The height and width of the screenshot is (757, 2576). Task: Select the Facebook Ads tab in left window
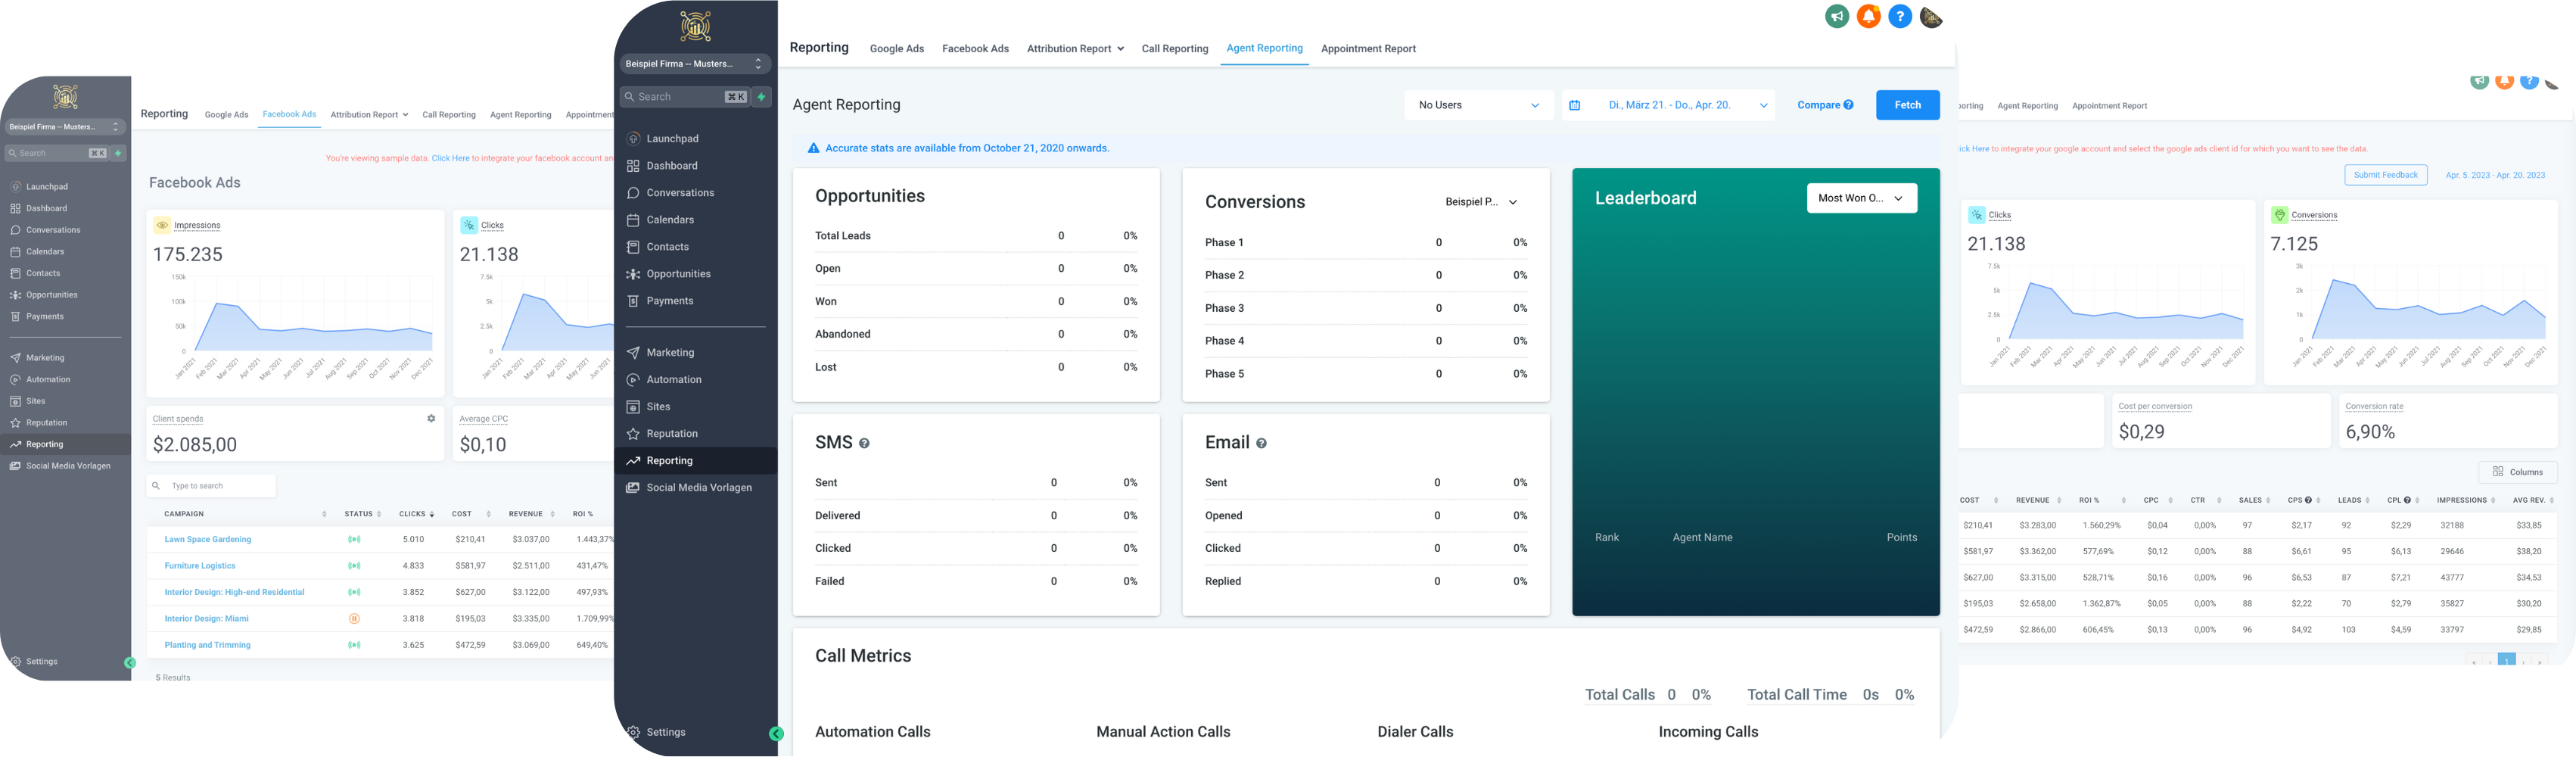click(289, 114)
